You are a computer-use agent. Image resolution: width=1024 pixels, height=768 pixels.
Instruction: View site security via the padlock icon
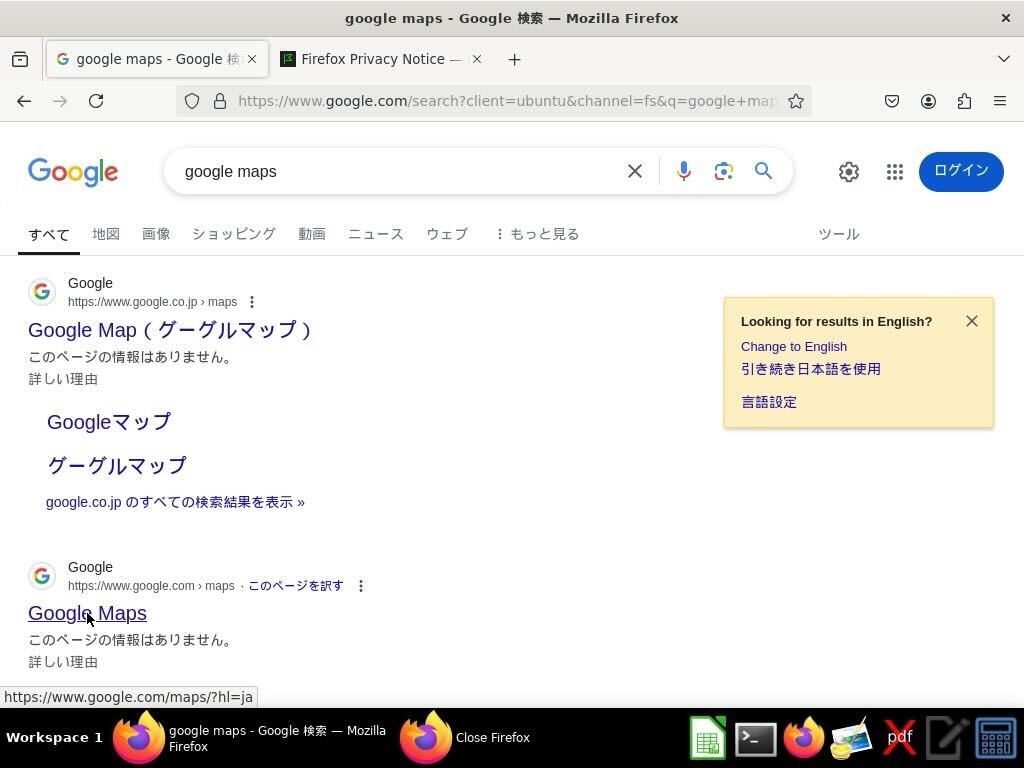[x=220, y=101]
